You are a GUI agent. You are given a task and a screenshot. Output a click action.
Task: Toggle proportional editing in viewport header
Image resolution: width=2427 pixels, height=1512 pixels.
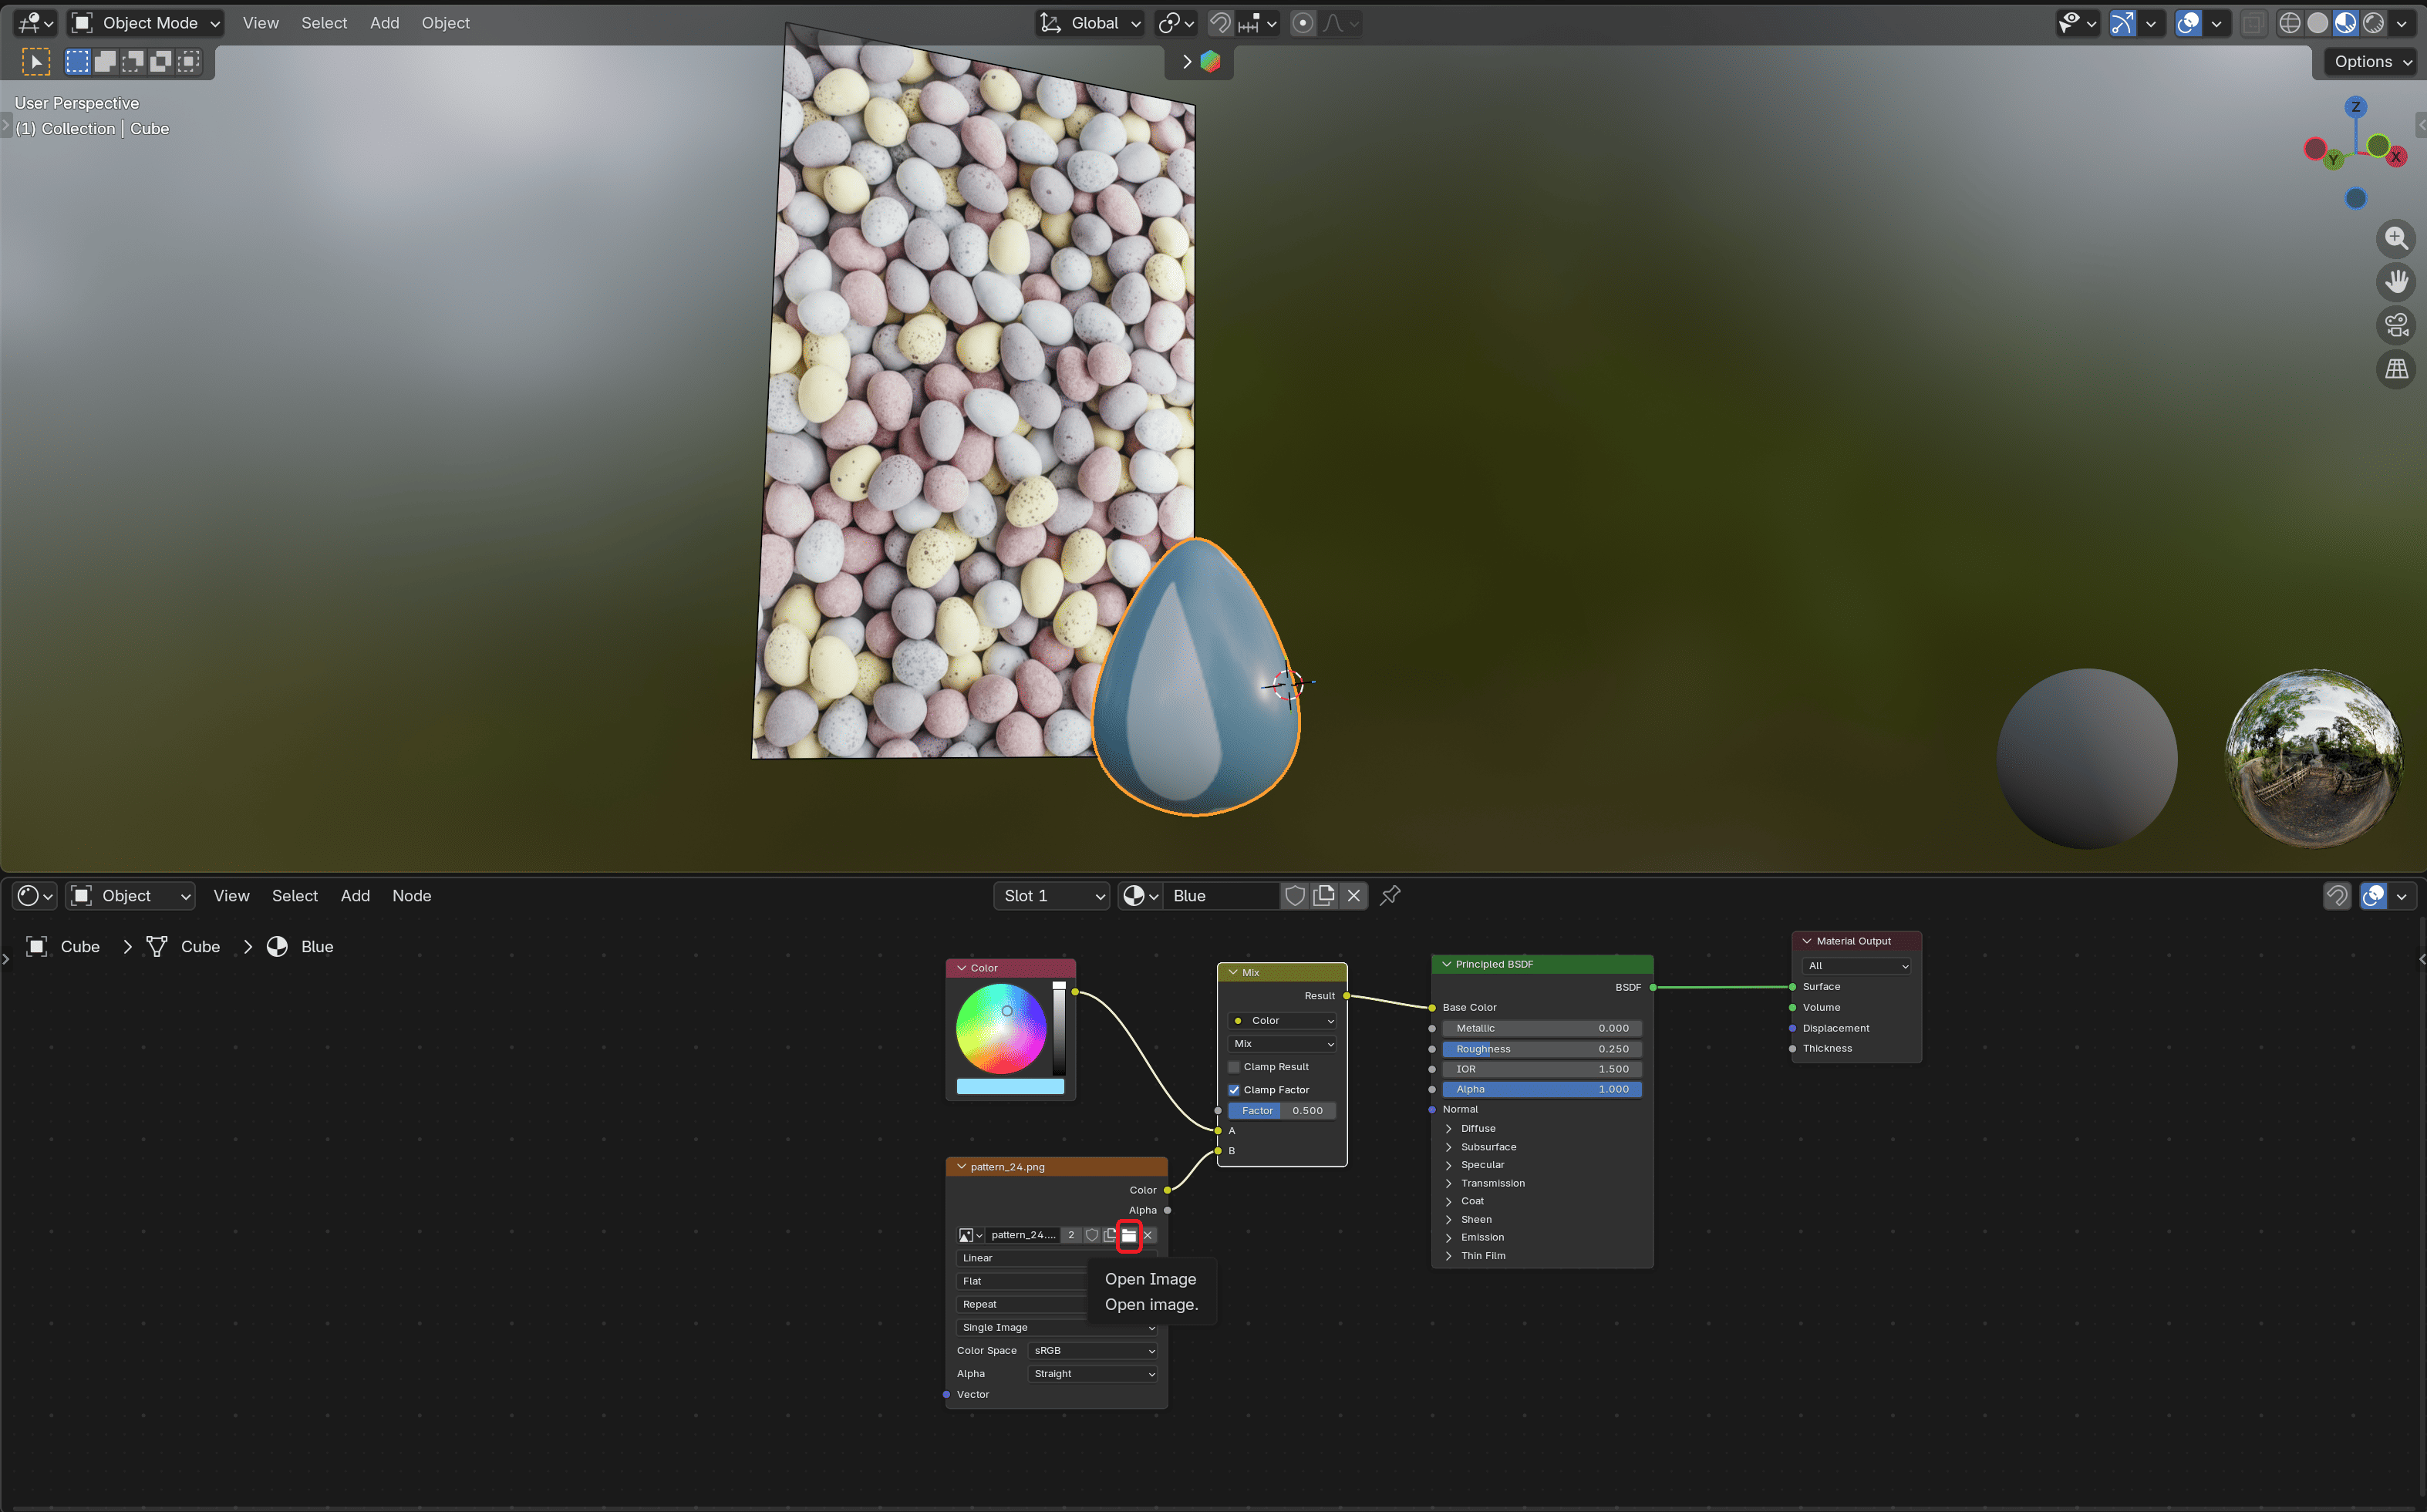click(x=1302, y=23)
